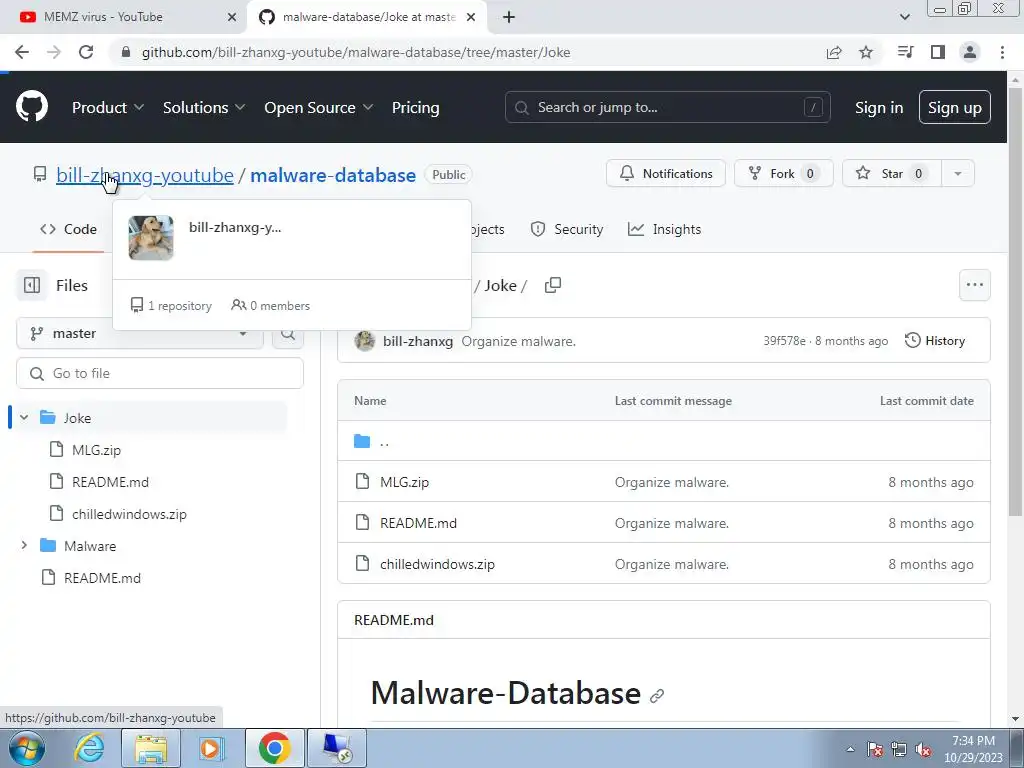Bookmark this page with star icon
The width and height of the screenshot is (1024, 768).
click(x=866, y=52)
